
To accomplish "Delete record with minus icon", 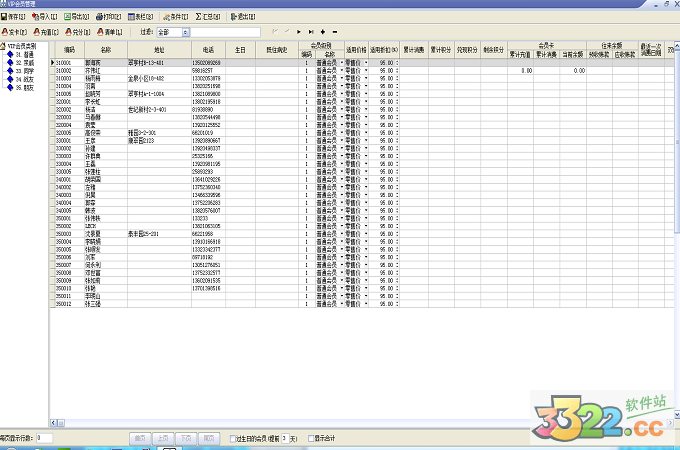I will point(335,32).
